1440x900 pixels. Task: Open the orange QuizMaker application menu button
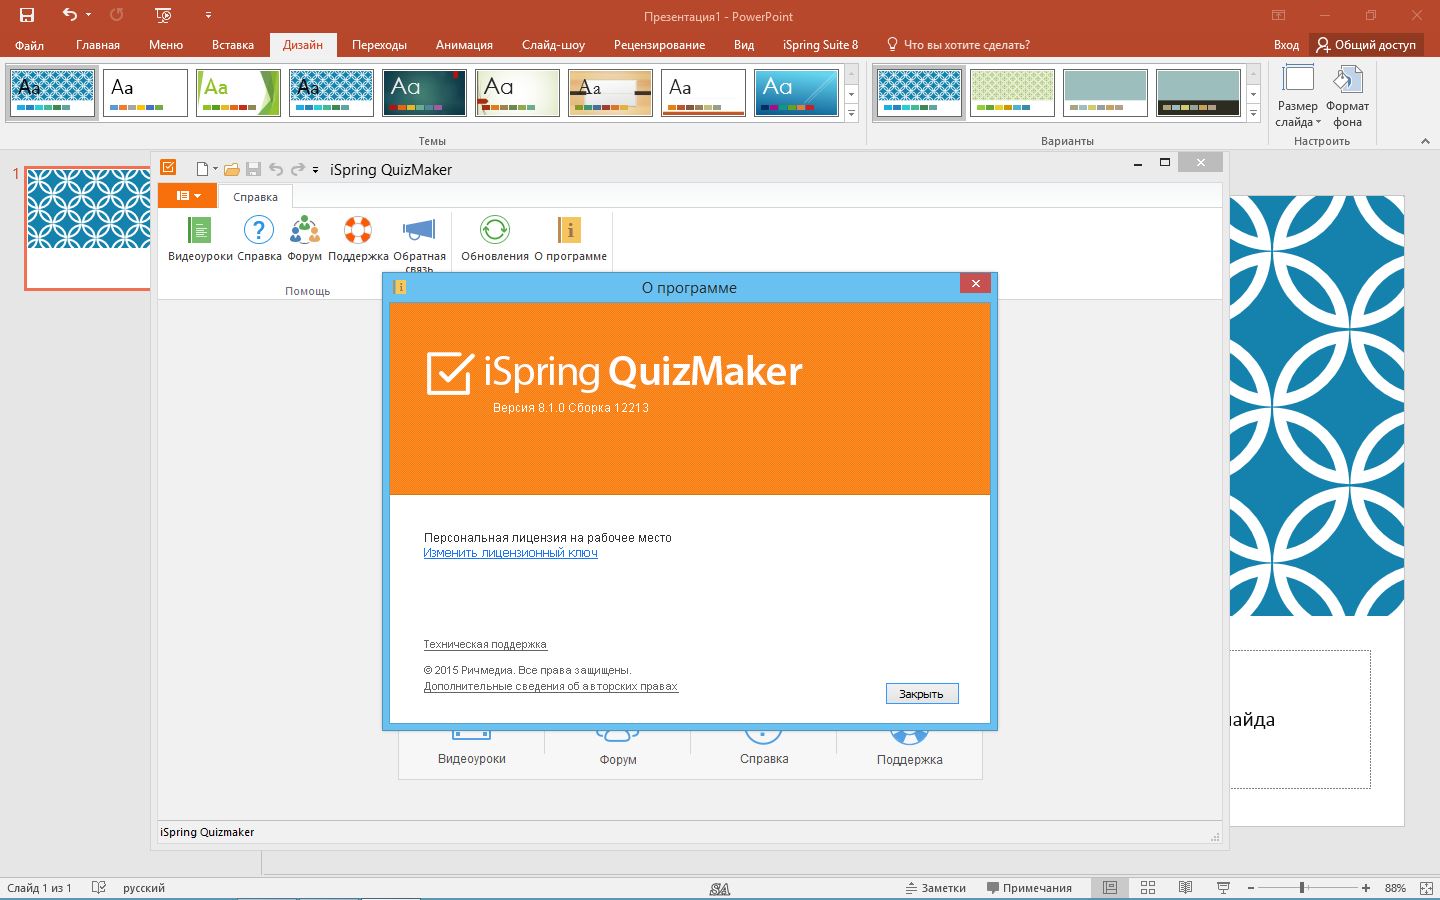(x=187, y=196)
